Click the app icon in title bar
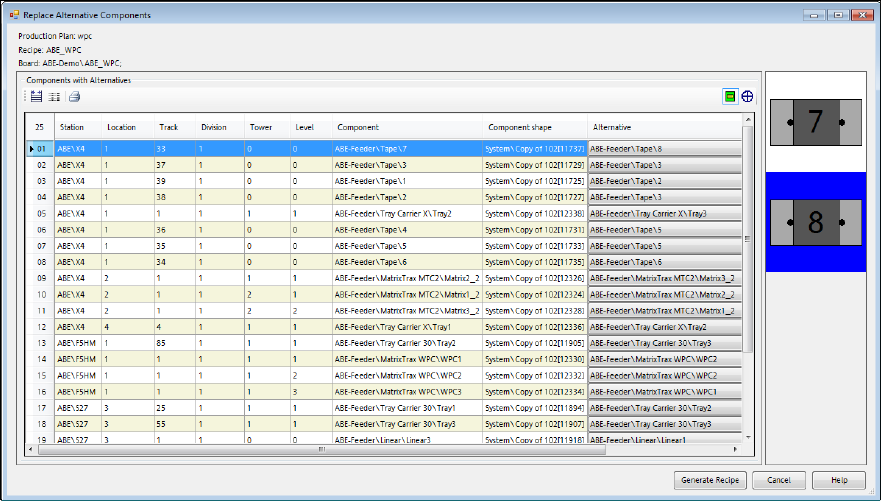The width and height of the screenshot is (881, 501). [x=12, y=15]
